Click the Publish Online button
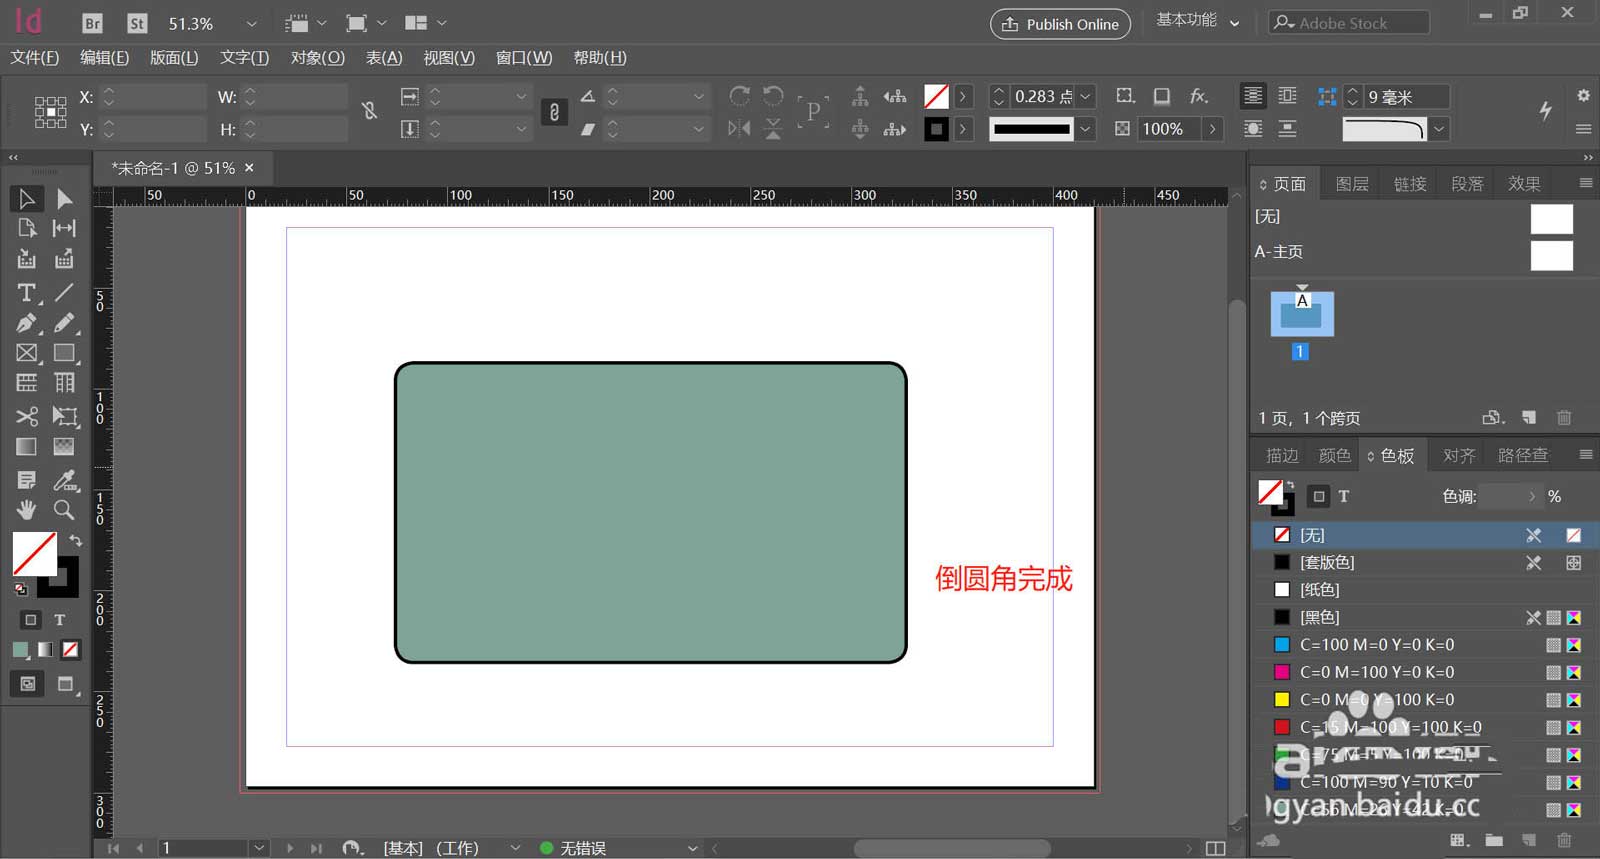Viewport: 1600px width, 859px height. point(1060,24)
